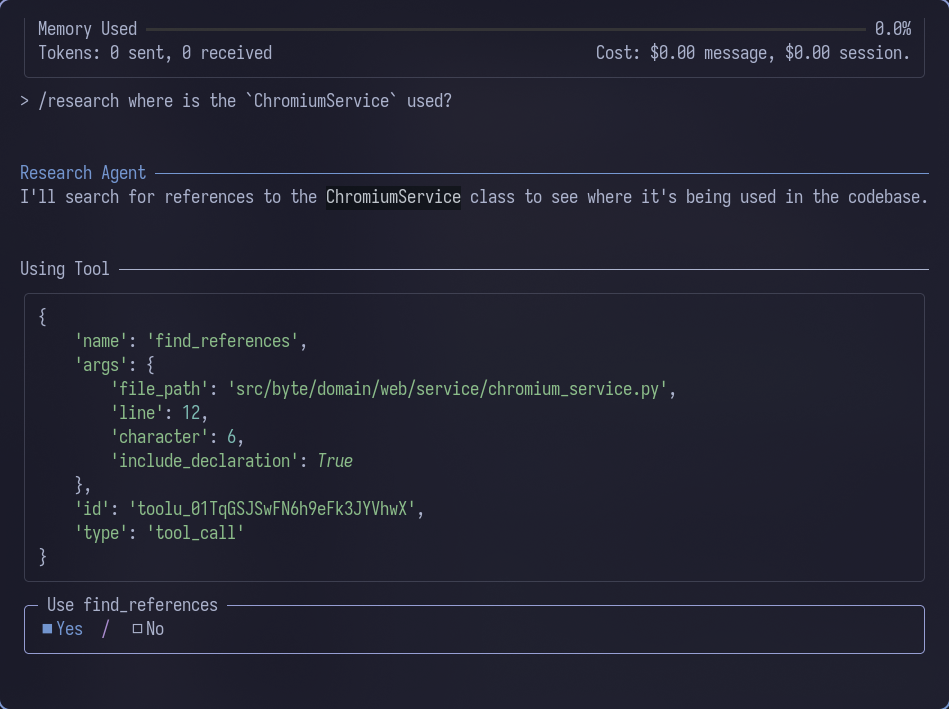Viewport: 949px width, 709px height.
Task: Click the include_declaration True value
Action: click(x=334, y=460)
